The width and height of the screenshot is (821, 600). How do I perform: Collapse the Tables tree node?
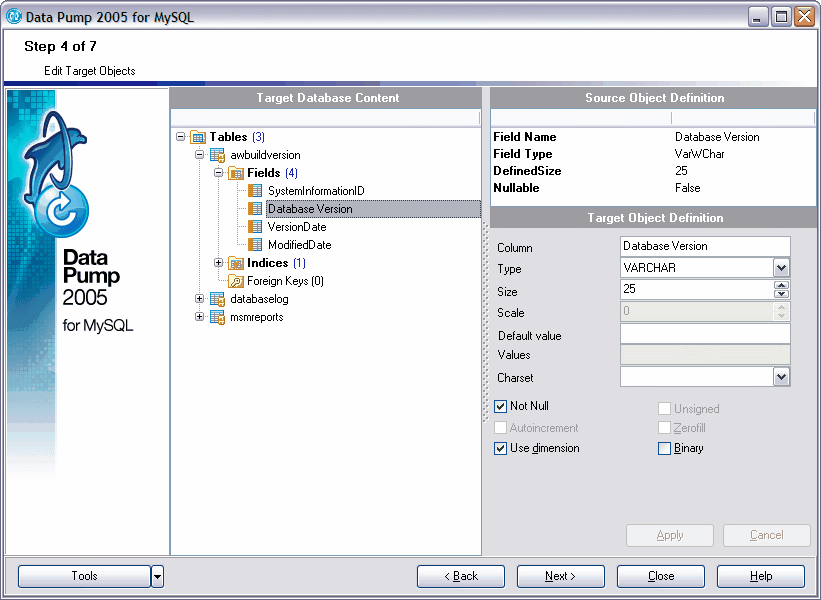pyautogui.click(x=181, y=137)
